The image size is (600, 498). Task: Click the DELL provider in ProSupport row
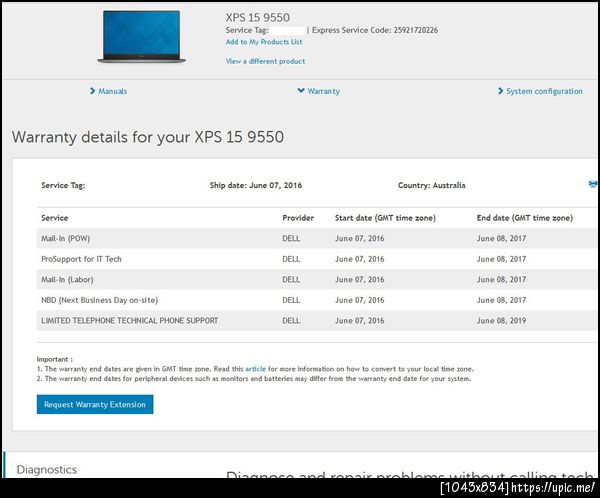(291, 259)
